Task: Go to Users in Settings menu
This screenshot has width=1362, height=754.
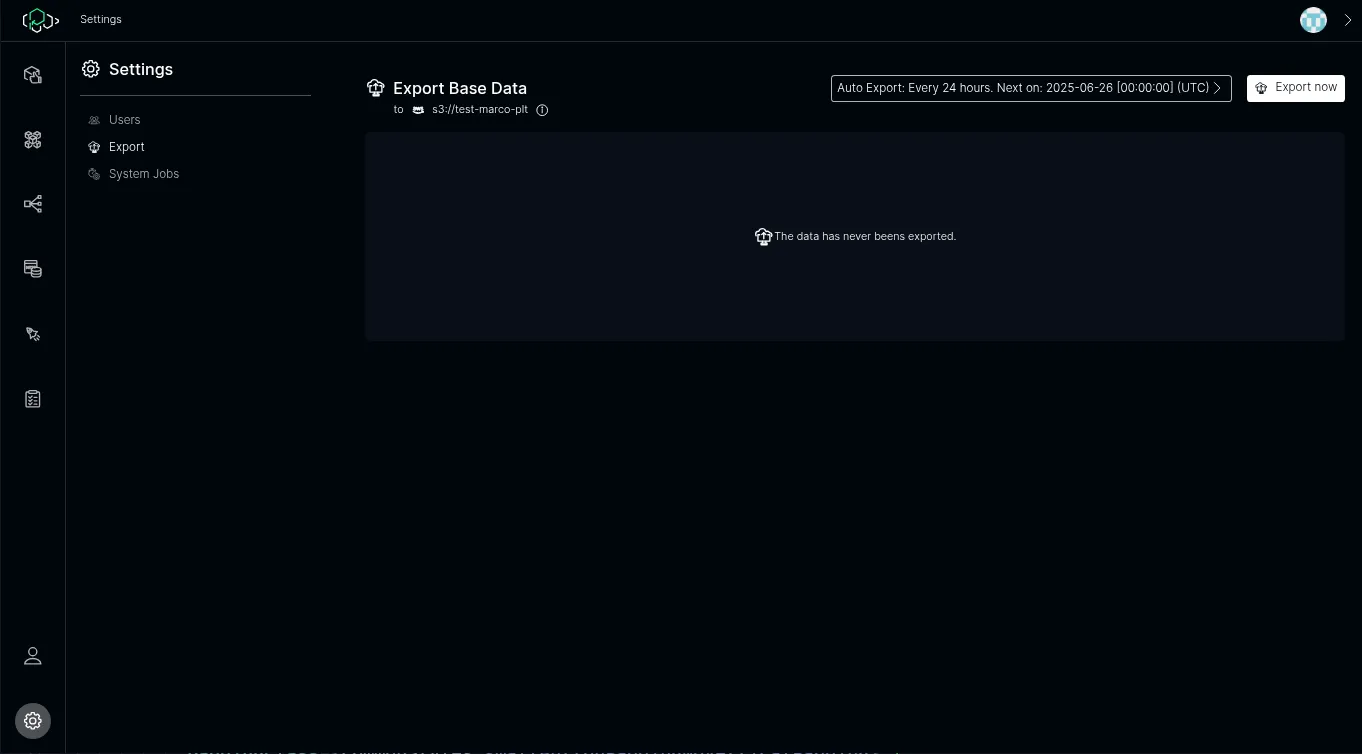Action: click(x=125, y=120)
